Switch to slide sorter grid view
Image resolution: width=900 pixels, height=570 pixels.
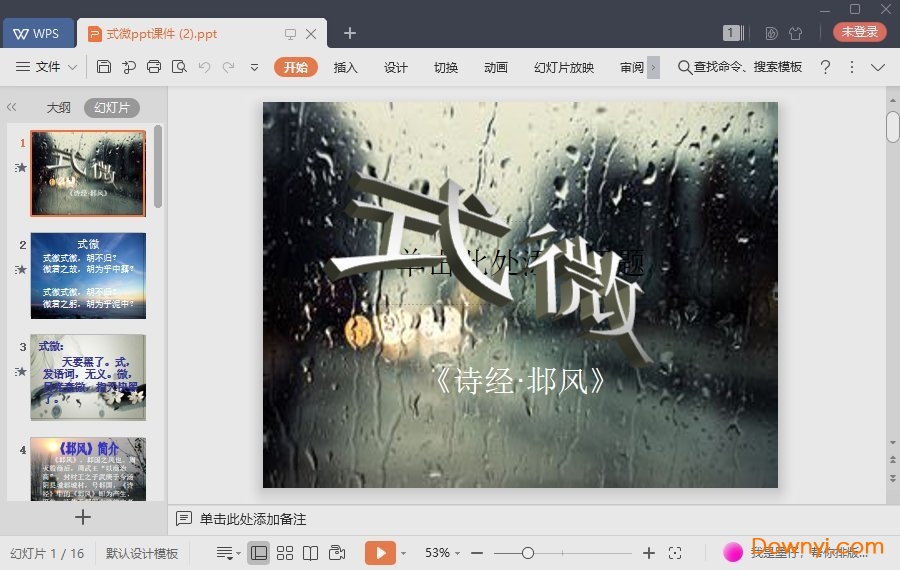(285, 553)
